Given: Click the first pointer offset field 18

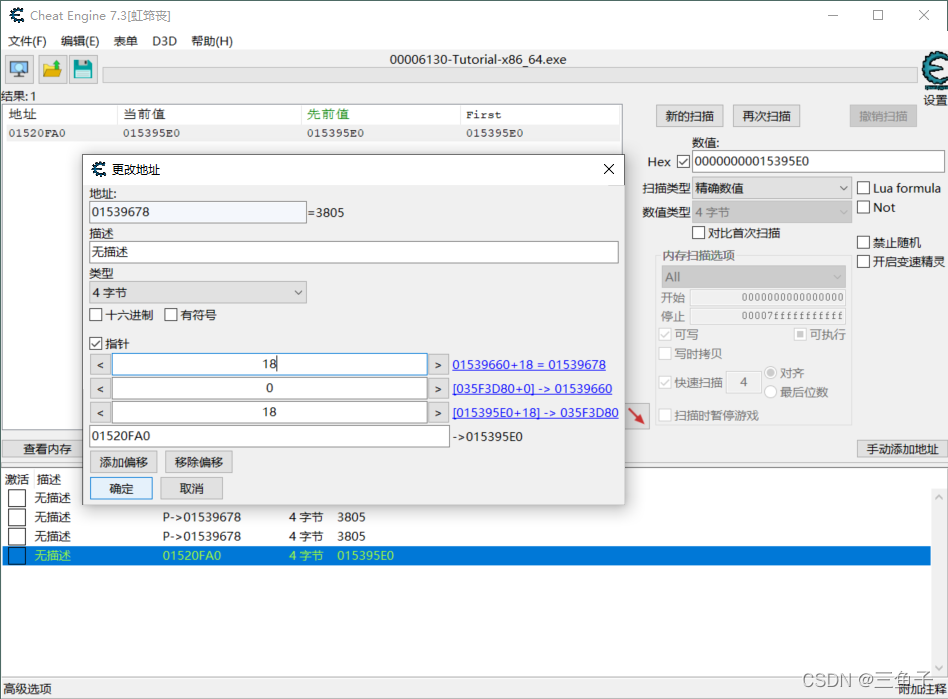Looking at the screenshot, I should click(270, 364).
